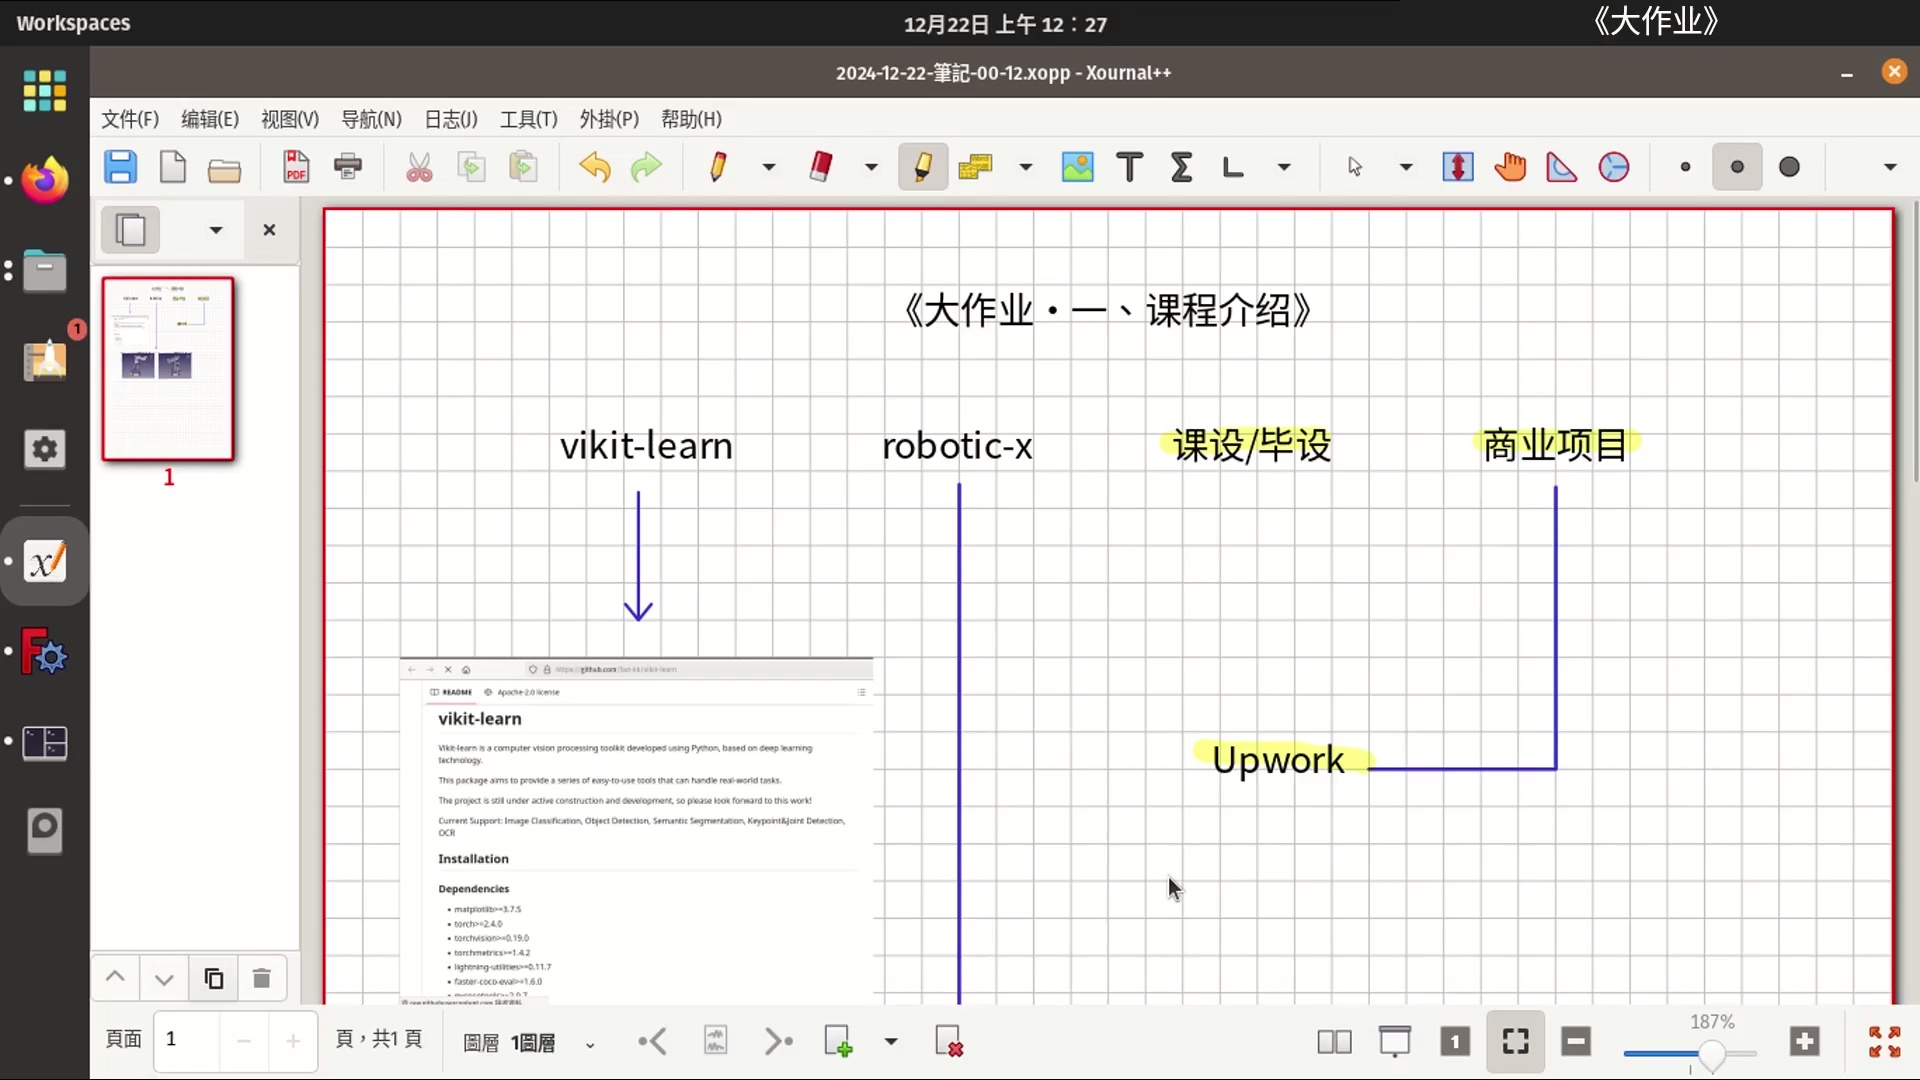This screenshot has width=1920, height=1080.
Task: Open the layer selector dropdown
Action: coord(590,1045)
